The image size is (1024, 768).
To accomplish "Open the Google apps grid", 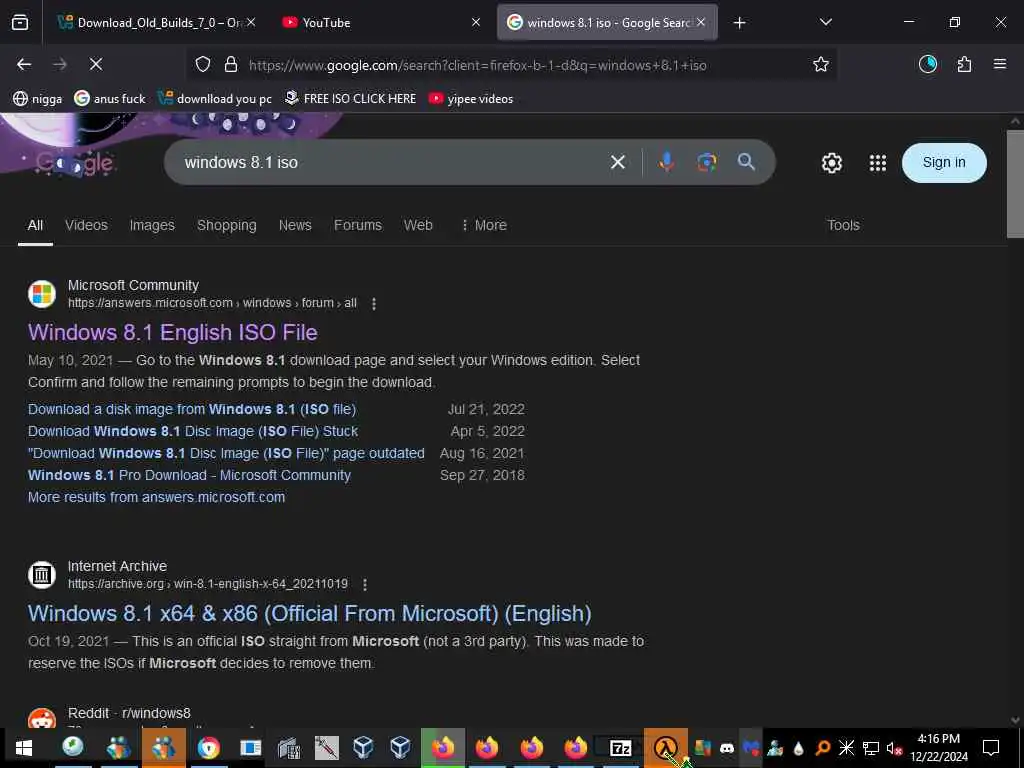I will pos(878,163).
